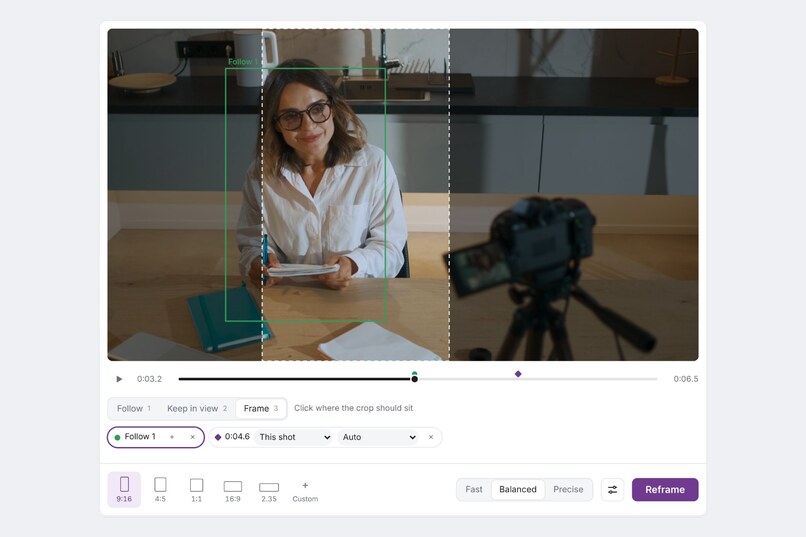Click the total duration 0:06.5 label
This screenshot has width=806, height=537.
click(686, 379)
